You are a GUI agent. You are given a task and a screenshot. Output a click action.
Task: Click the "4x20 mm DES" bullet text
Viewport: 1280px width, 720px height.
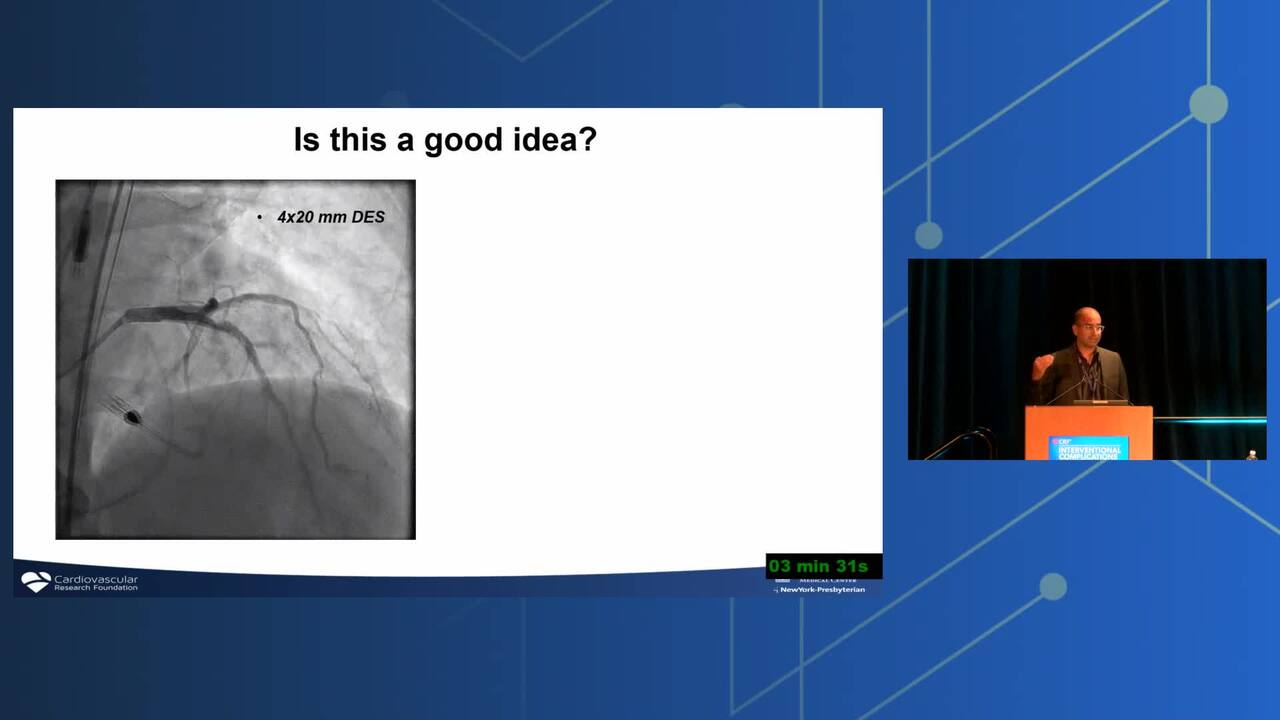click(331, 217)
